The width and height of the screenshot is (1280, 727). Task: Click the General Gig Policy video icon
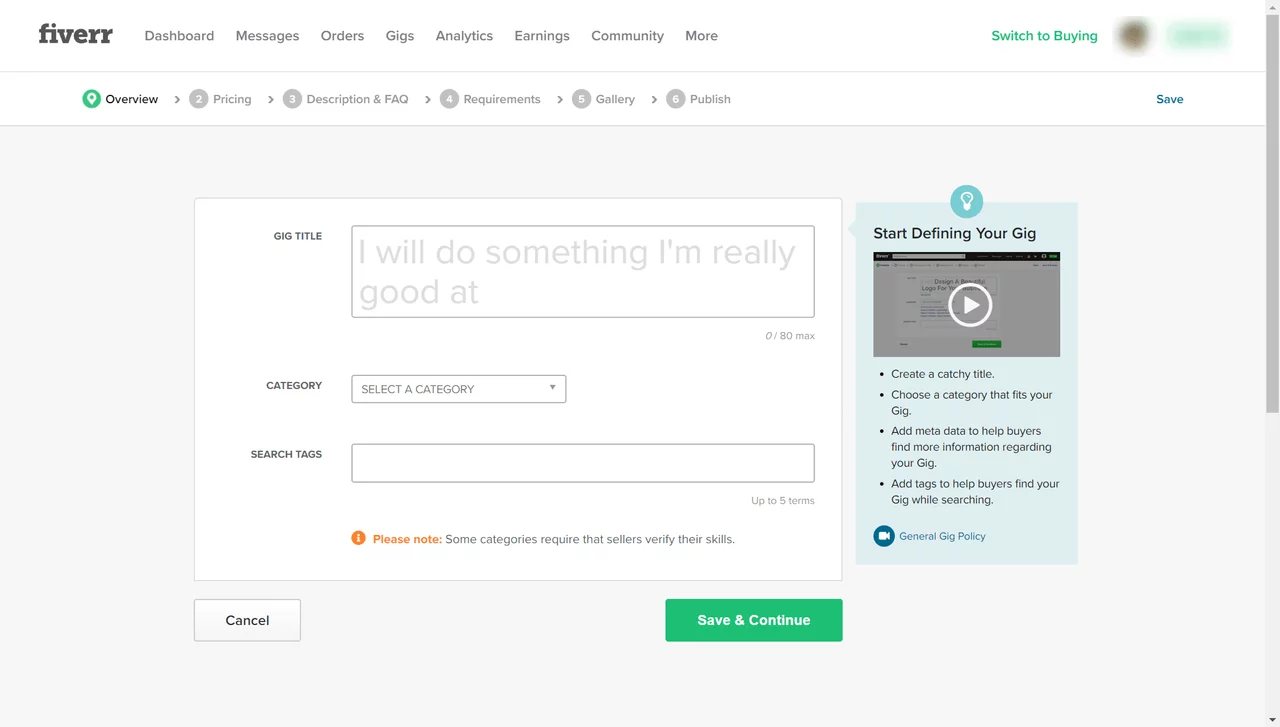coord(883,536)
